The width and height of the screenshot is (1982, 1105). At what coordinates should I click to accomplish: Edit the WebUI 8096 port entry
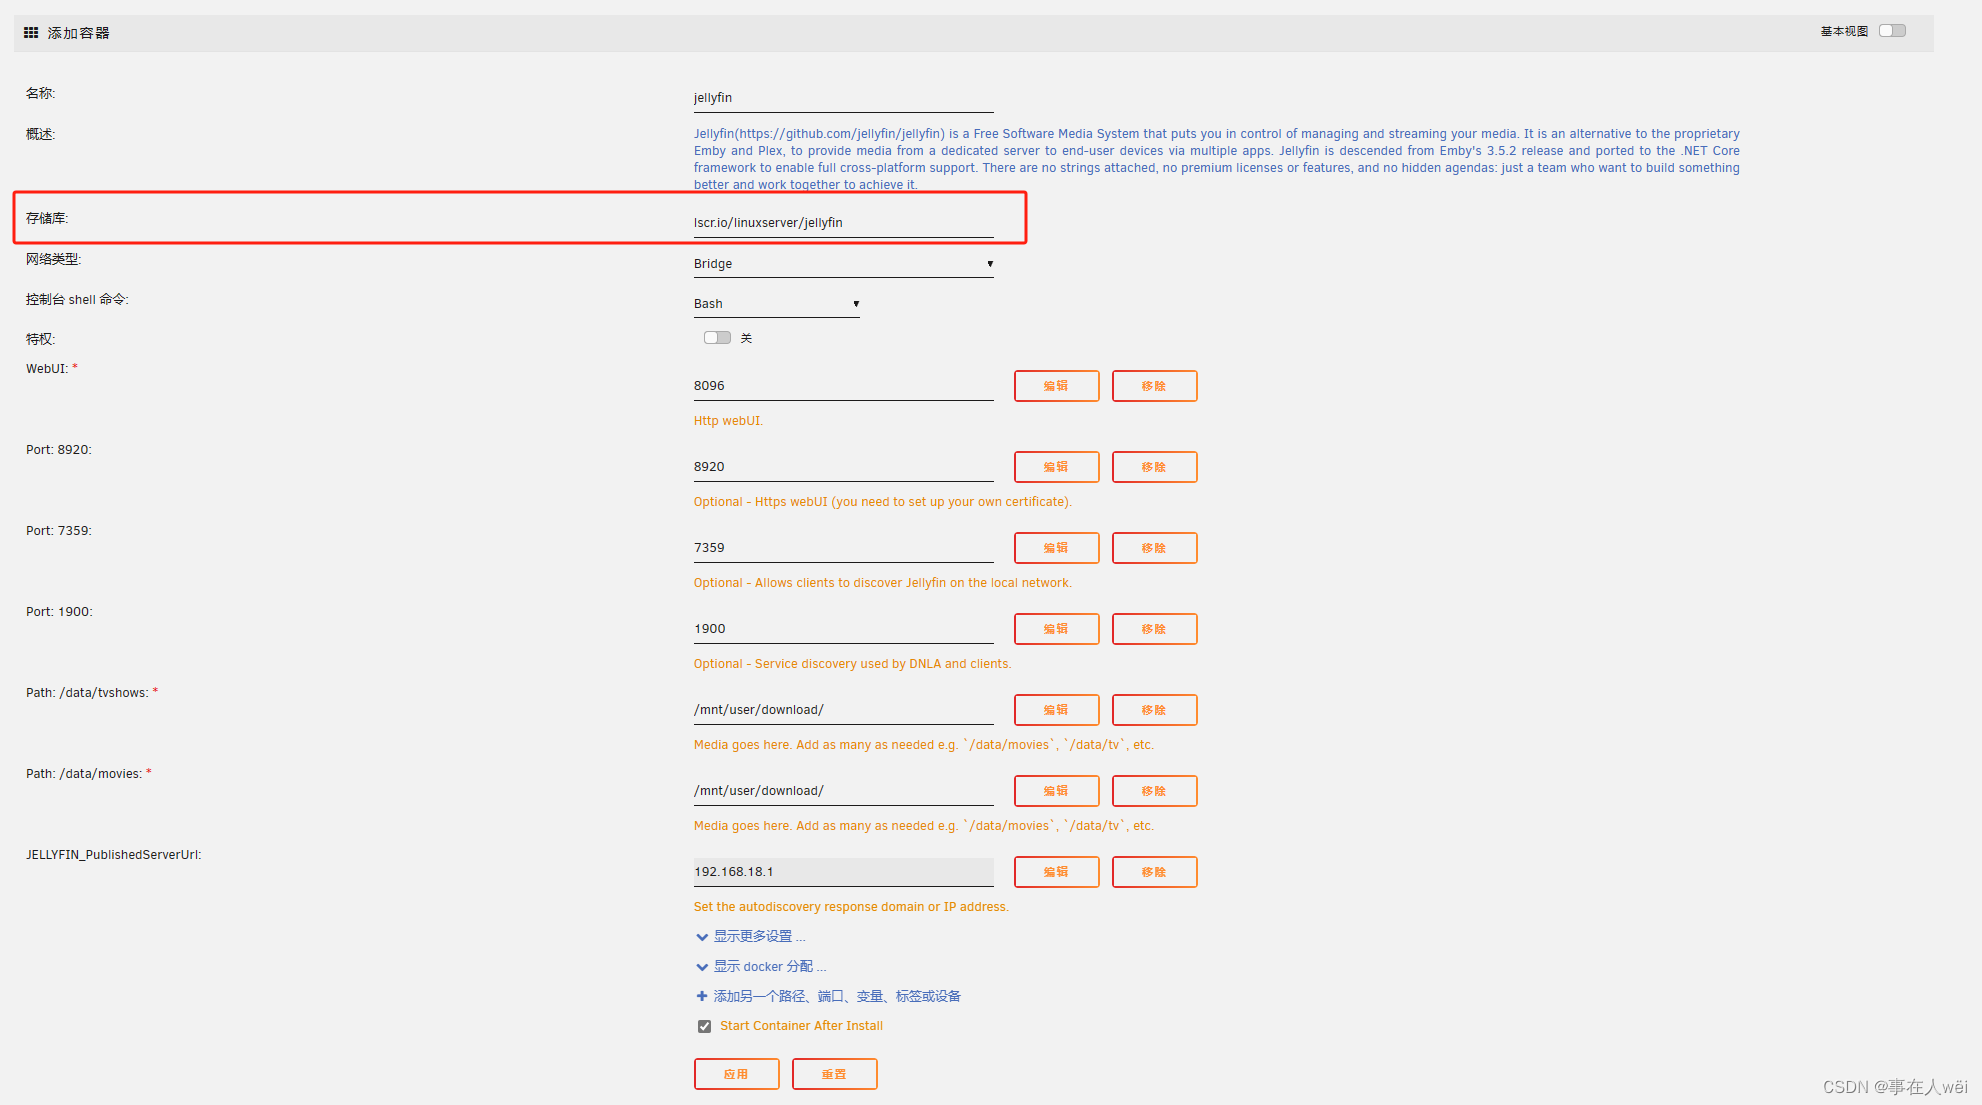tap(1056, 386)
